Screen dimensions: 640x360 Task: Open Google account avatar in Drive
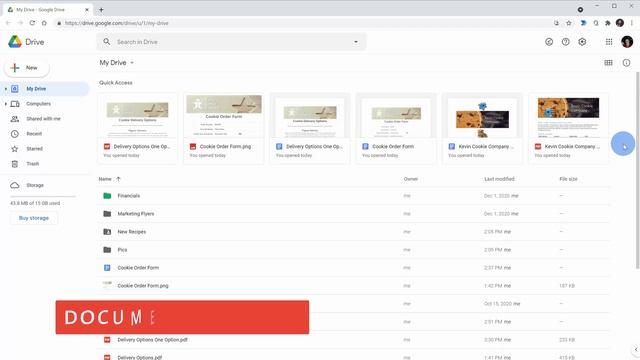[x=627, y=42]
